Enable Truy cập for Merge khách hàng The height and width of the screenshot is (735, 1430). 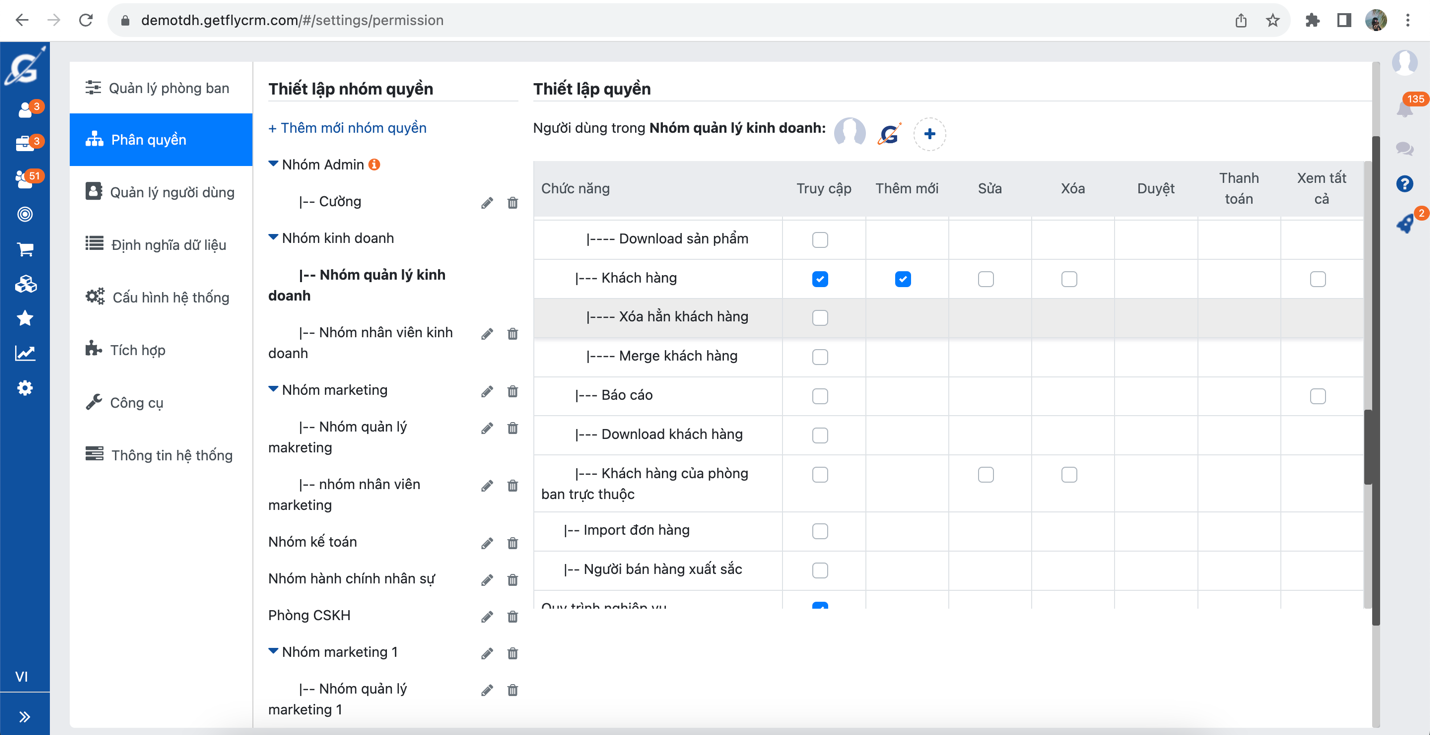point(820,357)
